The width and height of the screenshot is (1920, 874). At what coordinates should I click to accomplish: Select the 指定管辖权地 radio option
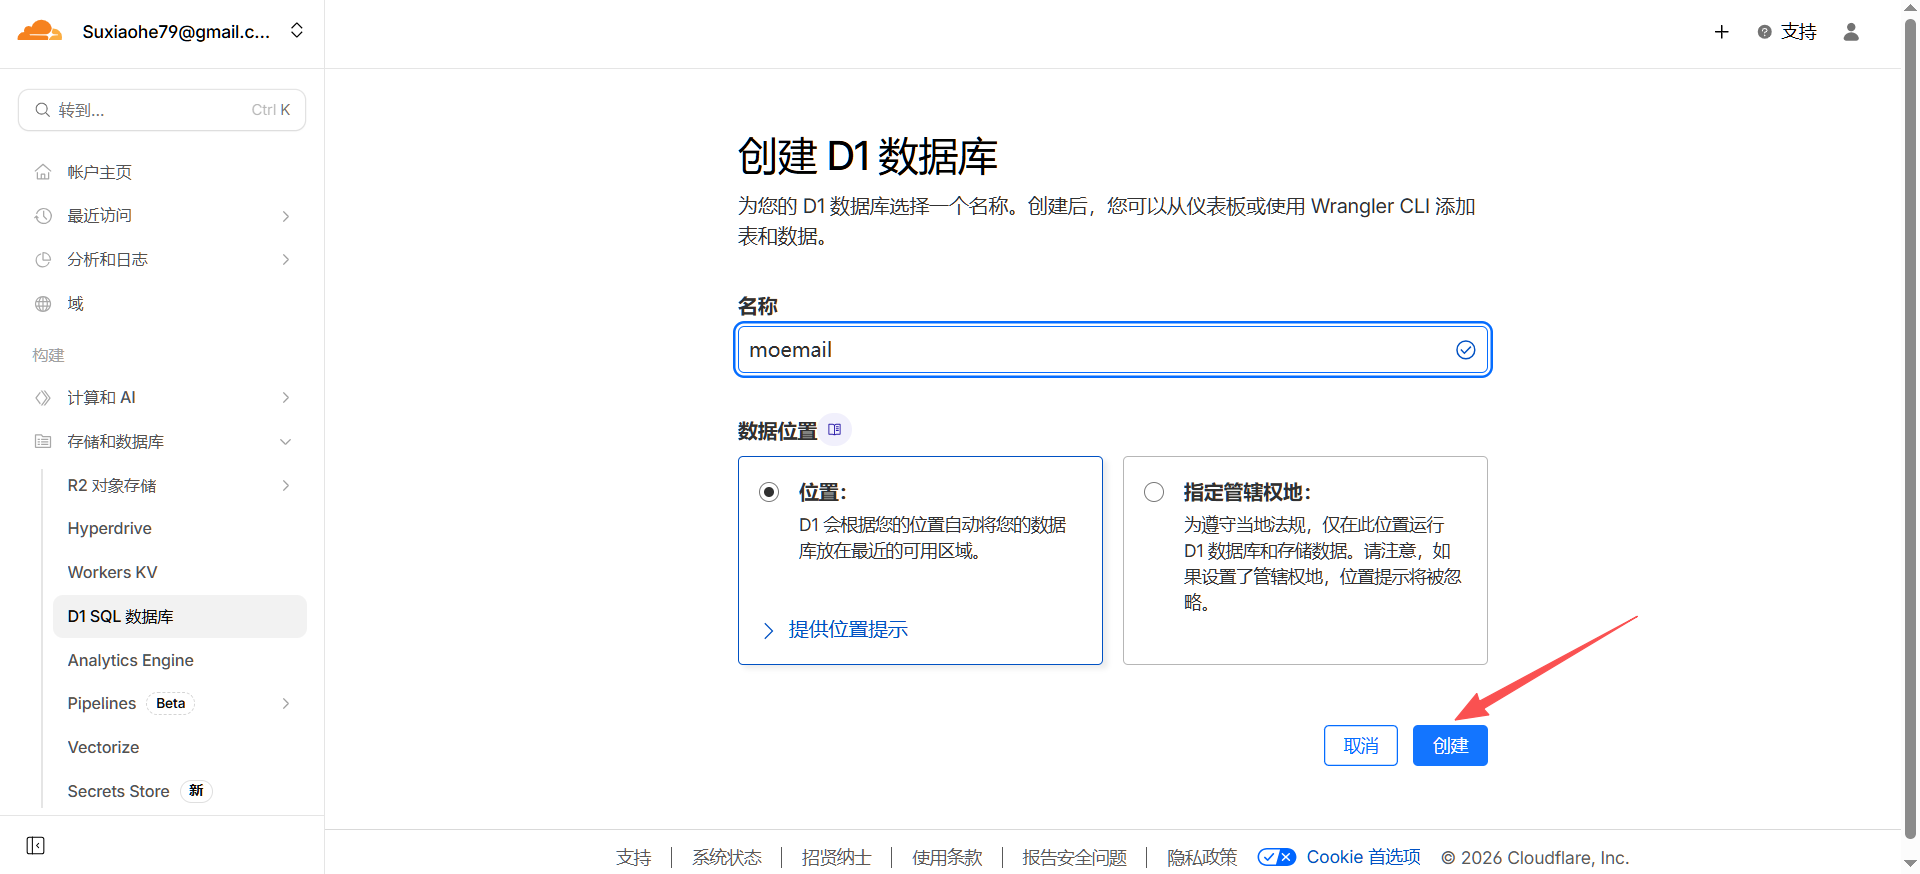pos(1154,492)
